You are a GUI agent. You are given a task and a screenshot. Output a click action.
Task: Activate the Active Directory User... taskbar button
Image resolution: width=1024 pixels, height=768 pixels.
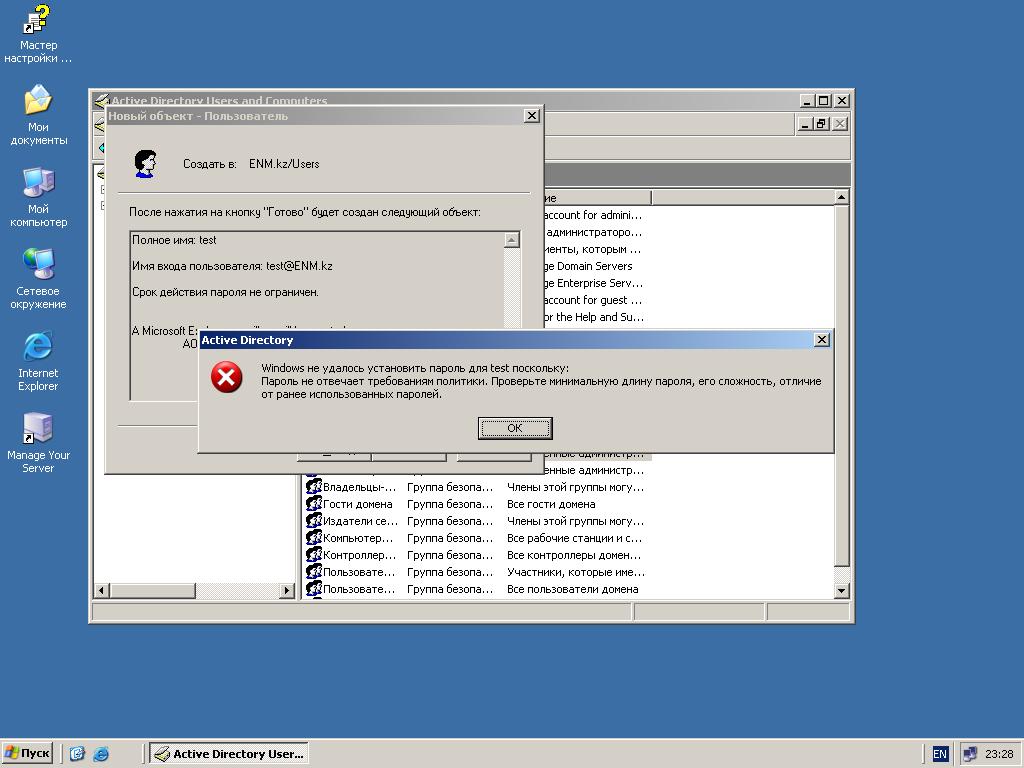pos(228,754)
